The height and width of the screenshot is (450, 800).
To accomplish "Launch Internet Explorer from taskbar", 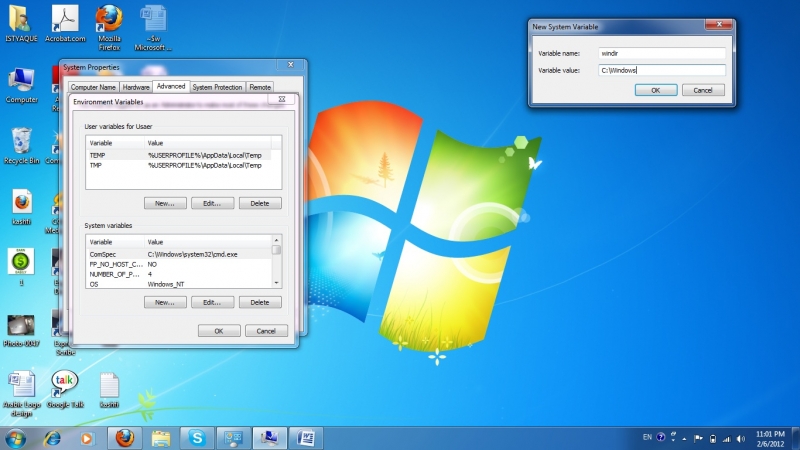I will [x=52, y=438].
